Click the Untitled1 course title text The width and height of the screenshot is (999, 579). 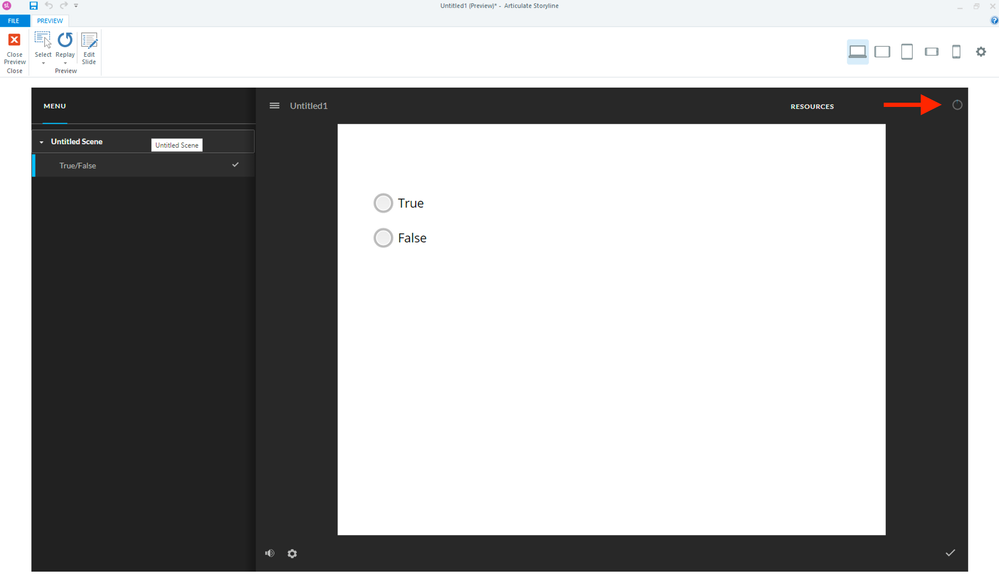click(308, 106)
